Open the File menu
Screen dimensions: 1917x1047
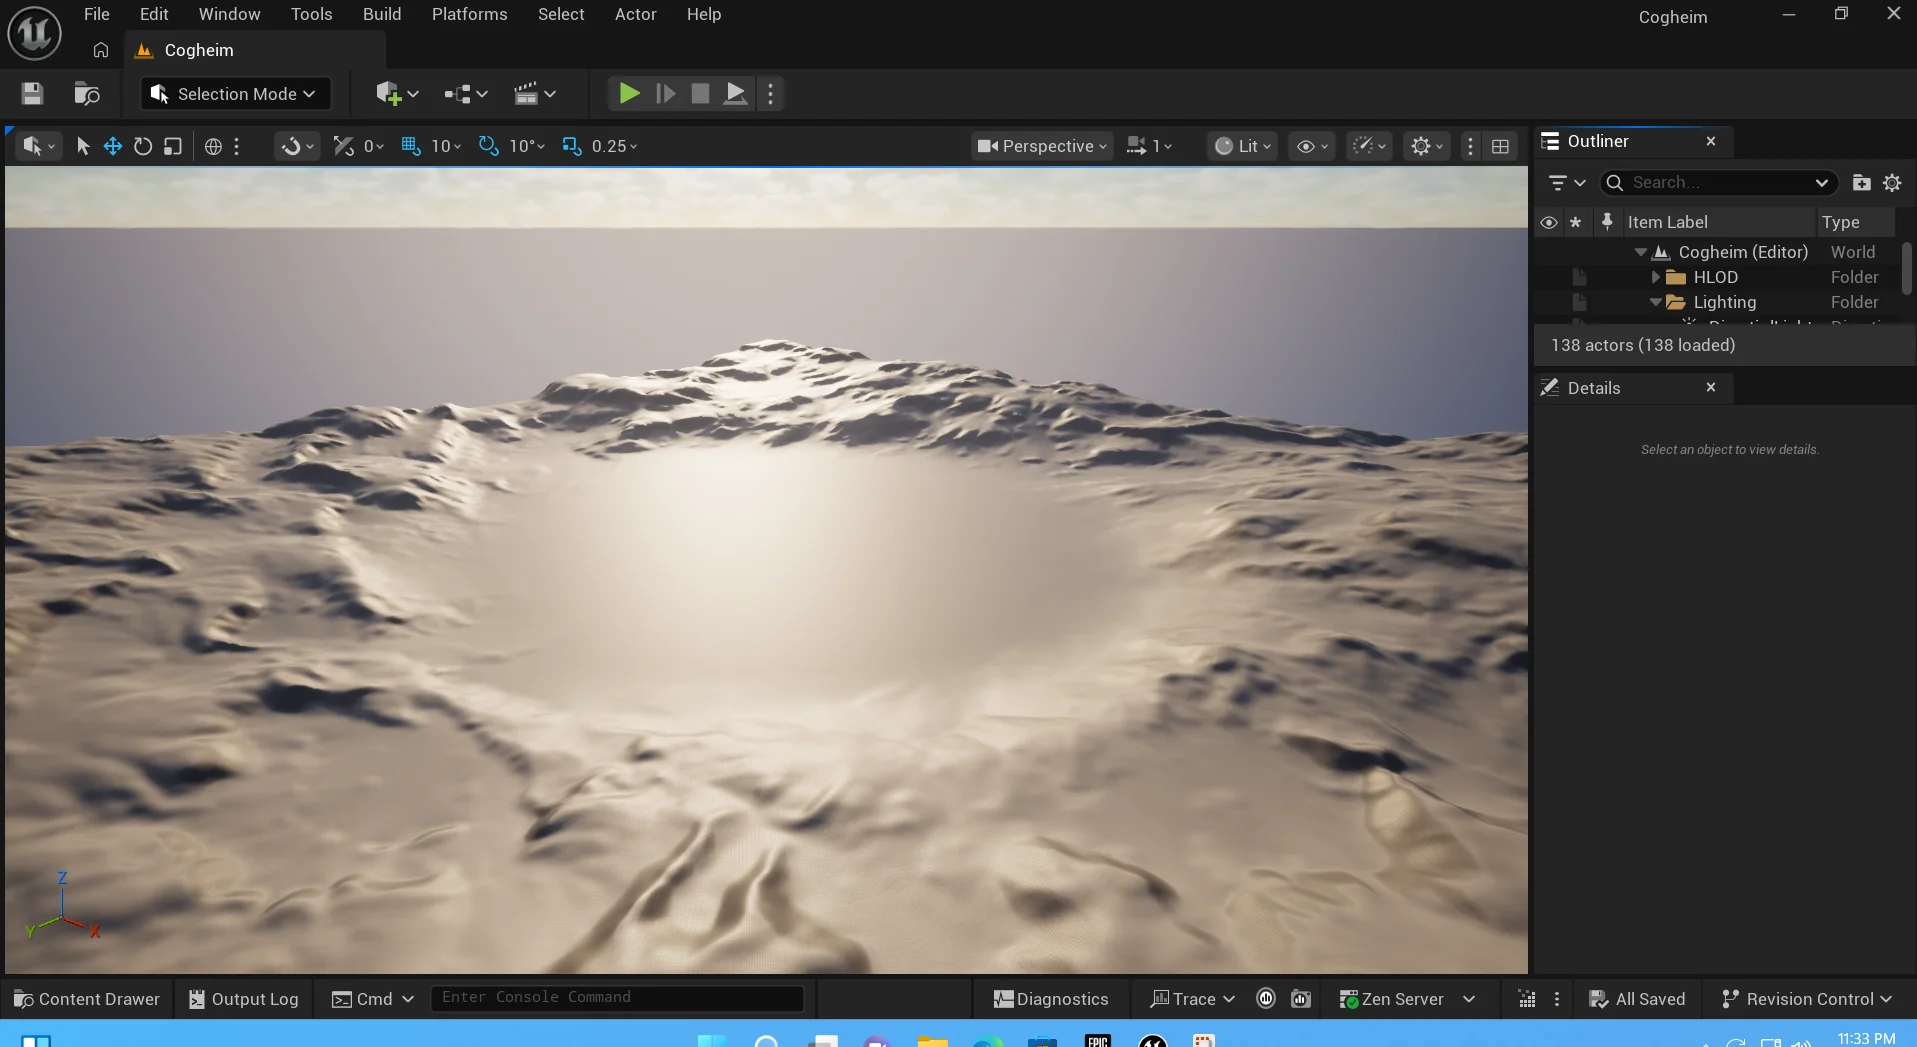coord(97,14)
